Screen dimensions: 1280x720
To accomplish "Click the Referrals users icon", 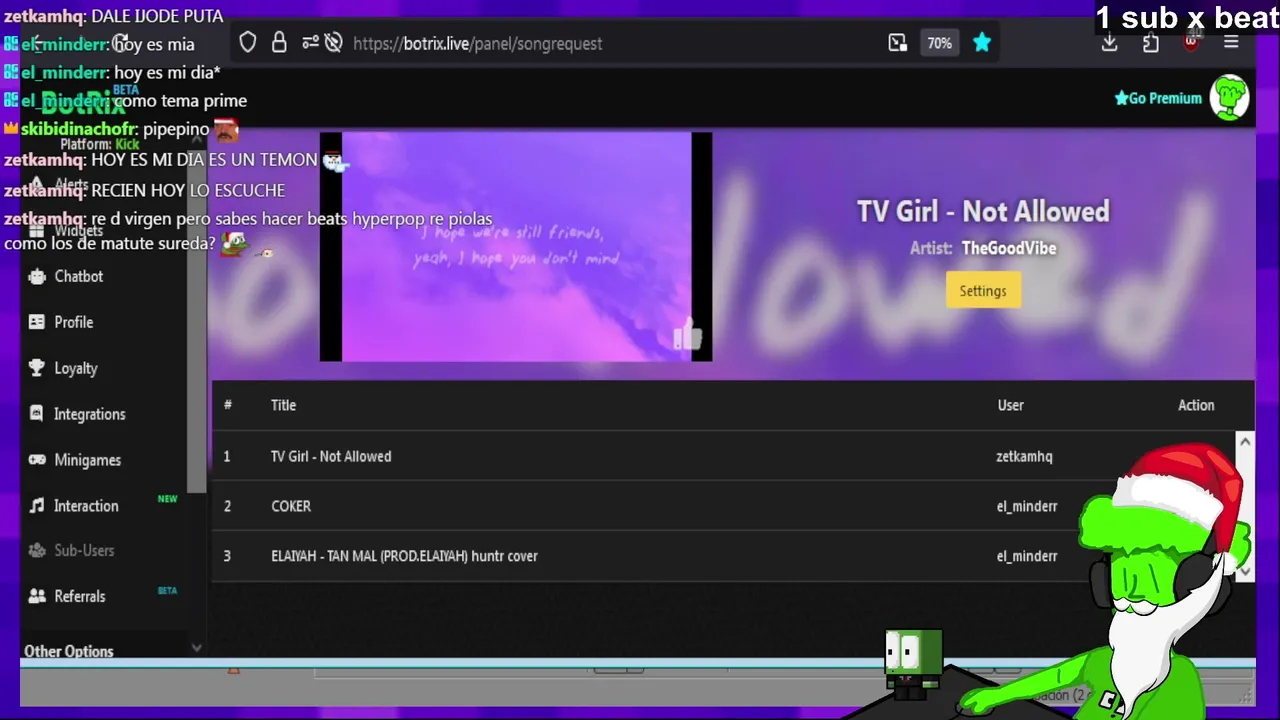I will 37,596.
